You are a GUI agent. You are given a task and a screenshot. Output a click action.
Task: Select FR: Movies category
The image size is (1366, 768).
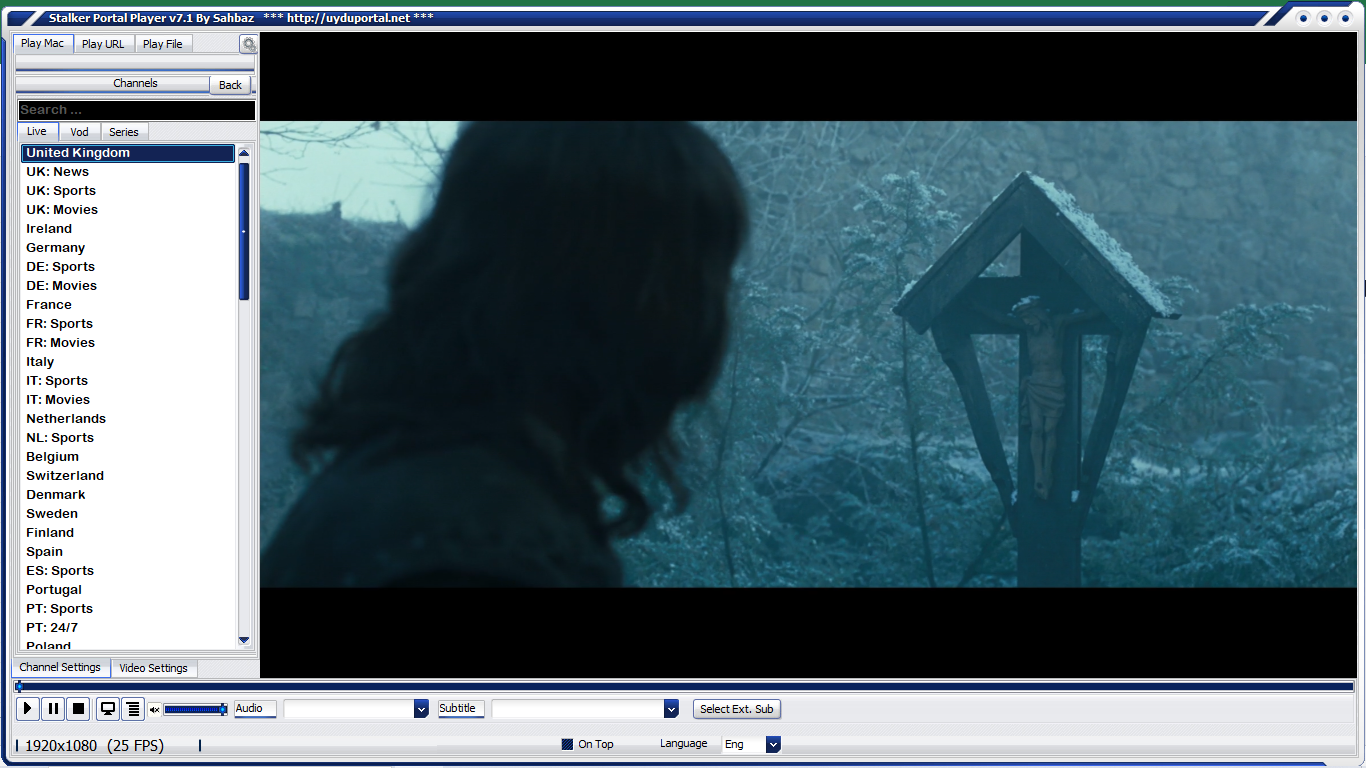click(x=128, y=343)
